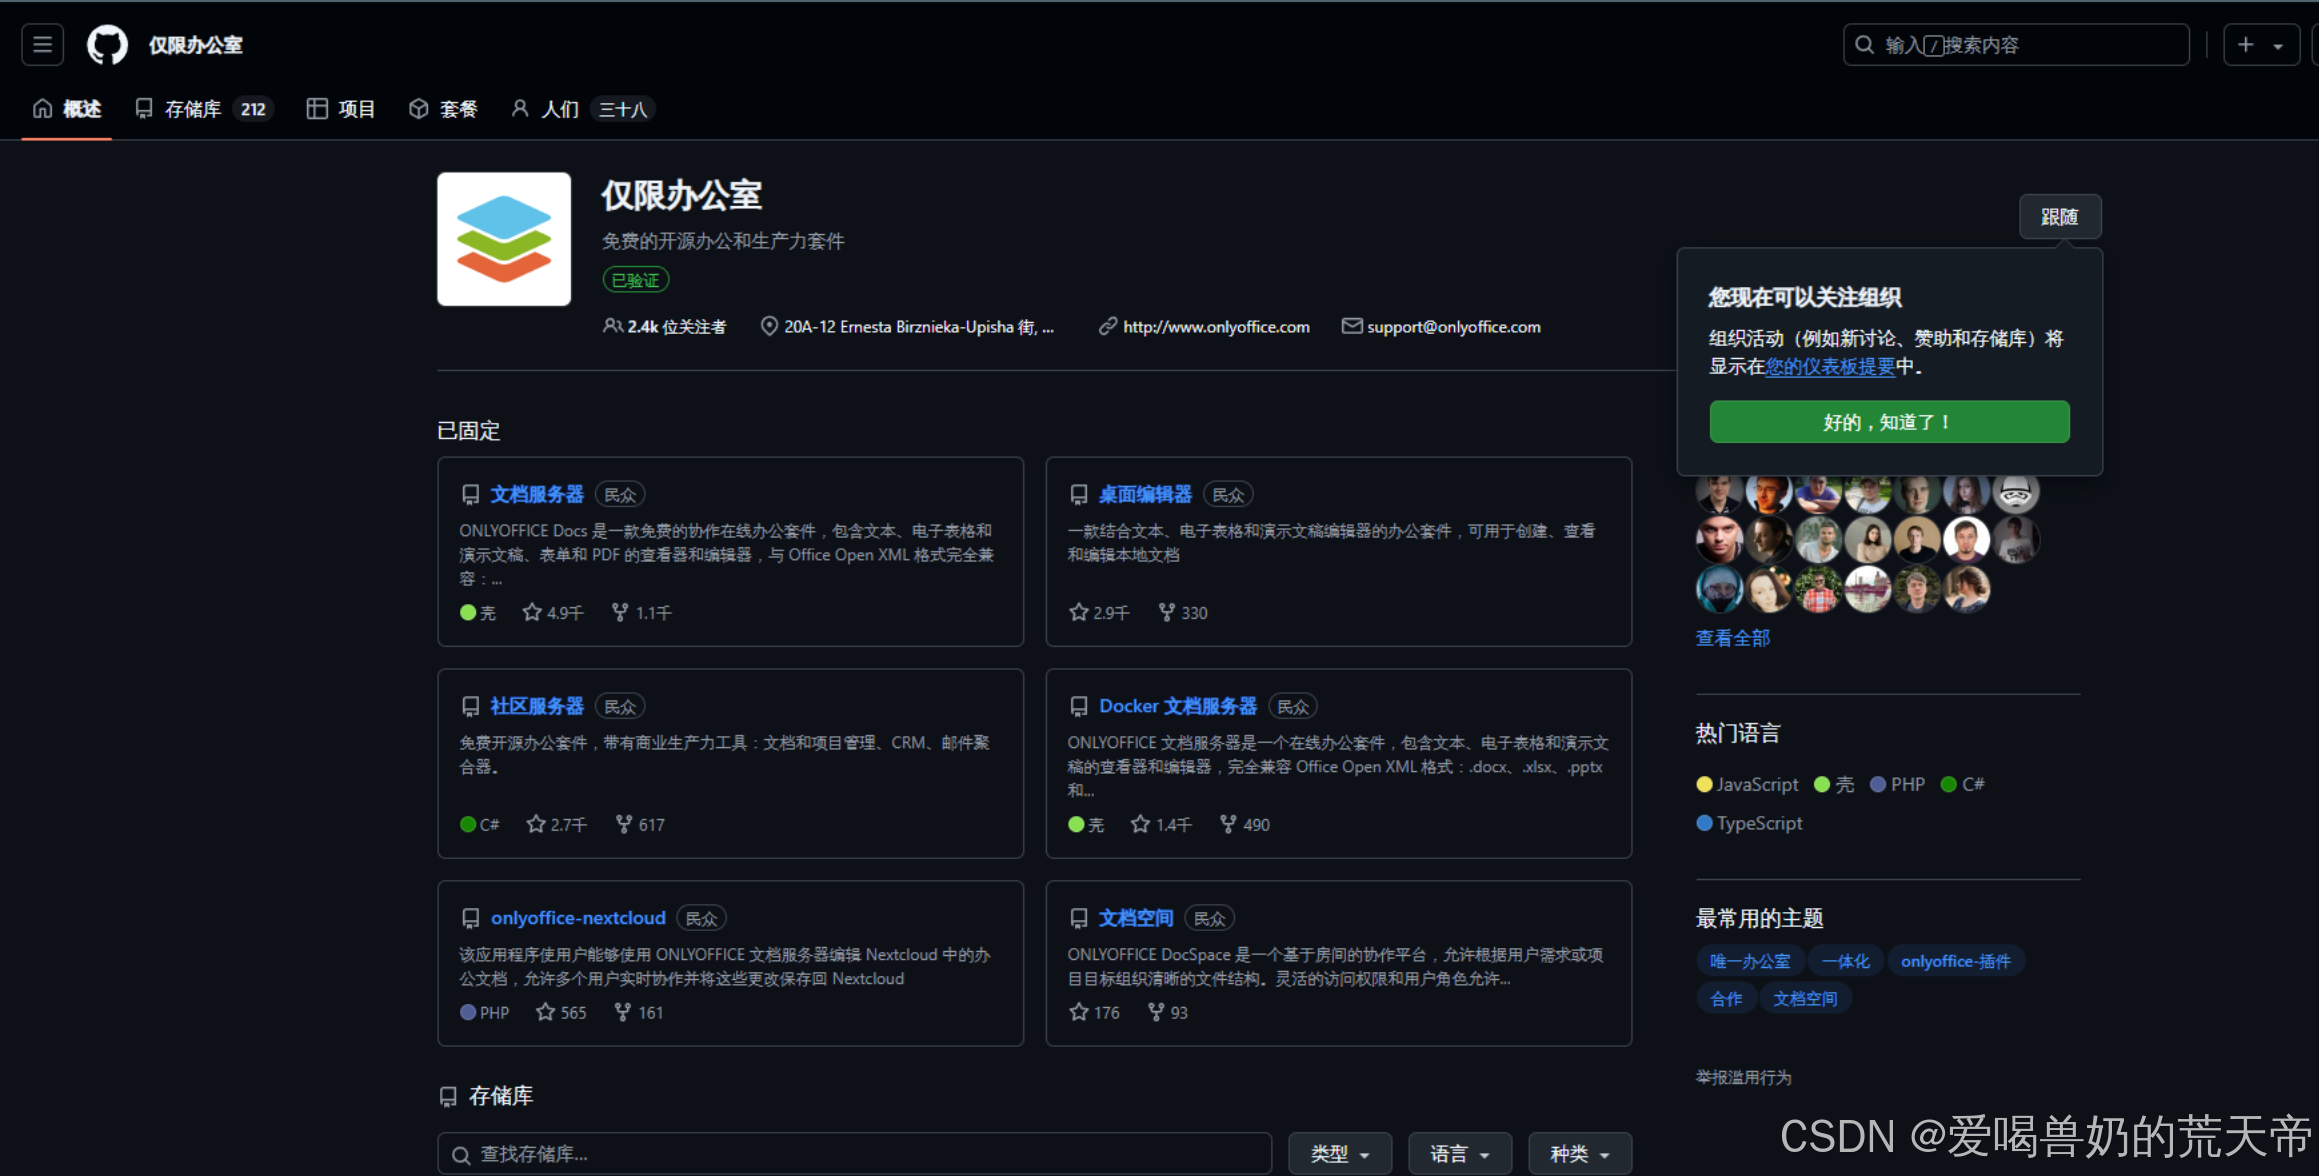Select PHP in top languages
This screenshot has height=1176, width=2319.
click(x=1897, y=785)
